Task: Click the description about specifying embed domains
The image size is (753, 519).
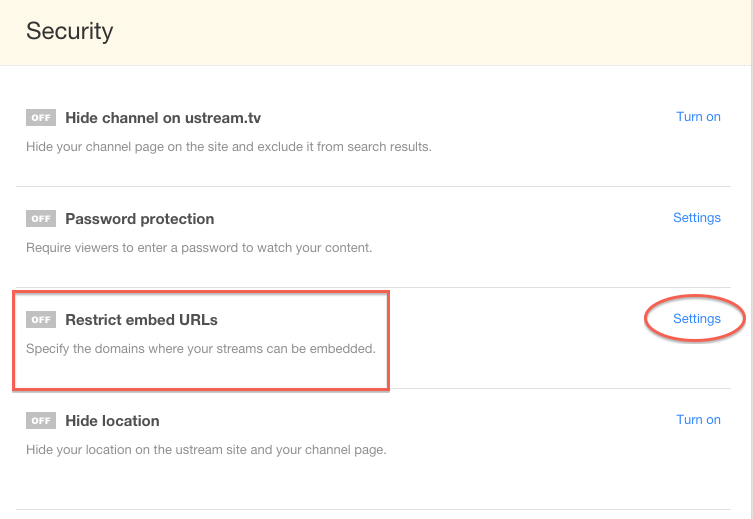Action: point(201,349)
